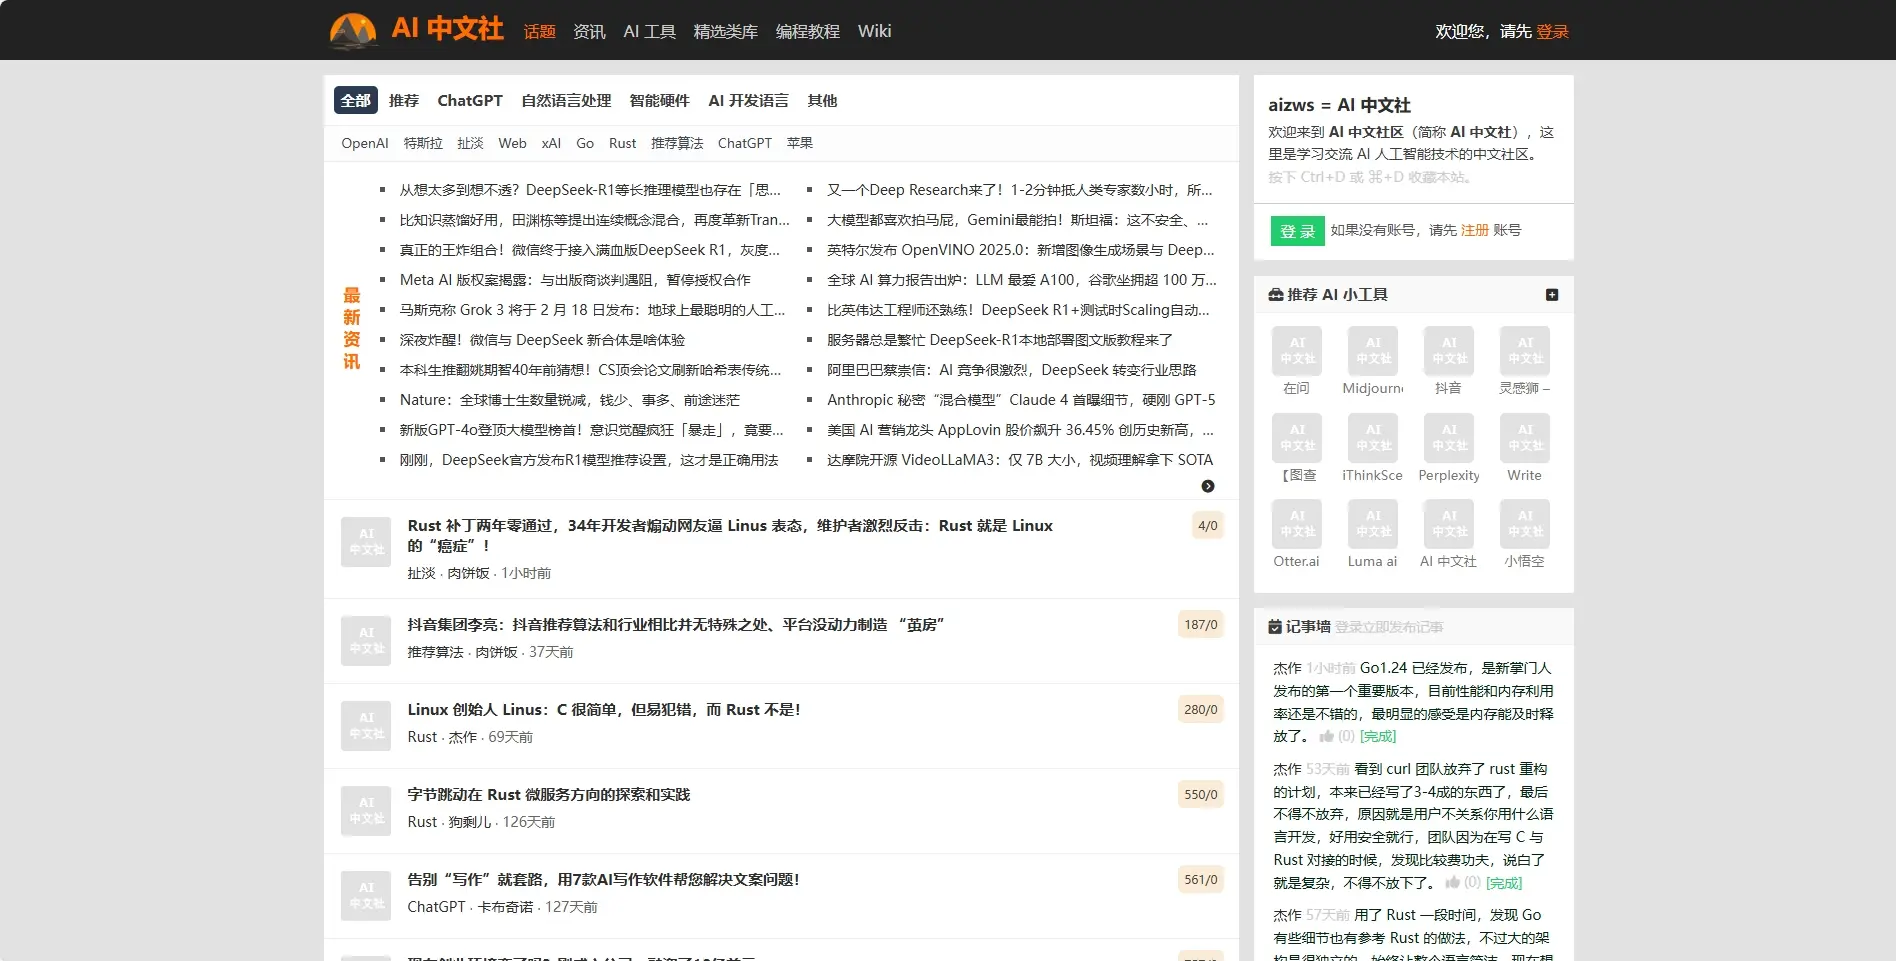Click the plus icon on 推荐 AI 小工具 panel
This screenshot has width=1896, height=961.
1552,294
